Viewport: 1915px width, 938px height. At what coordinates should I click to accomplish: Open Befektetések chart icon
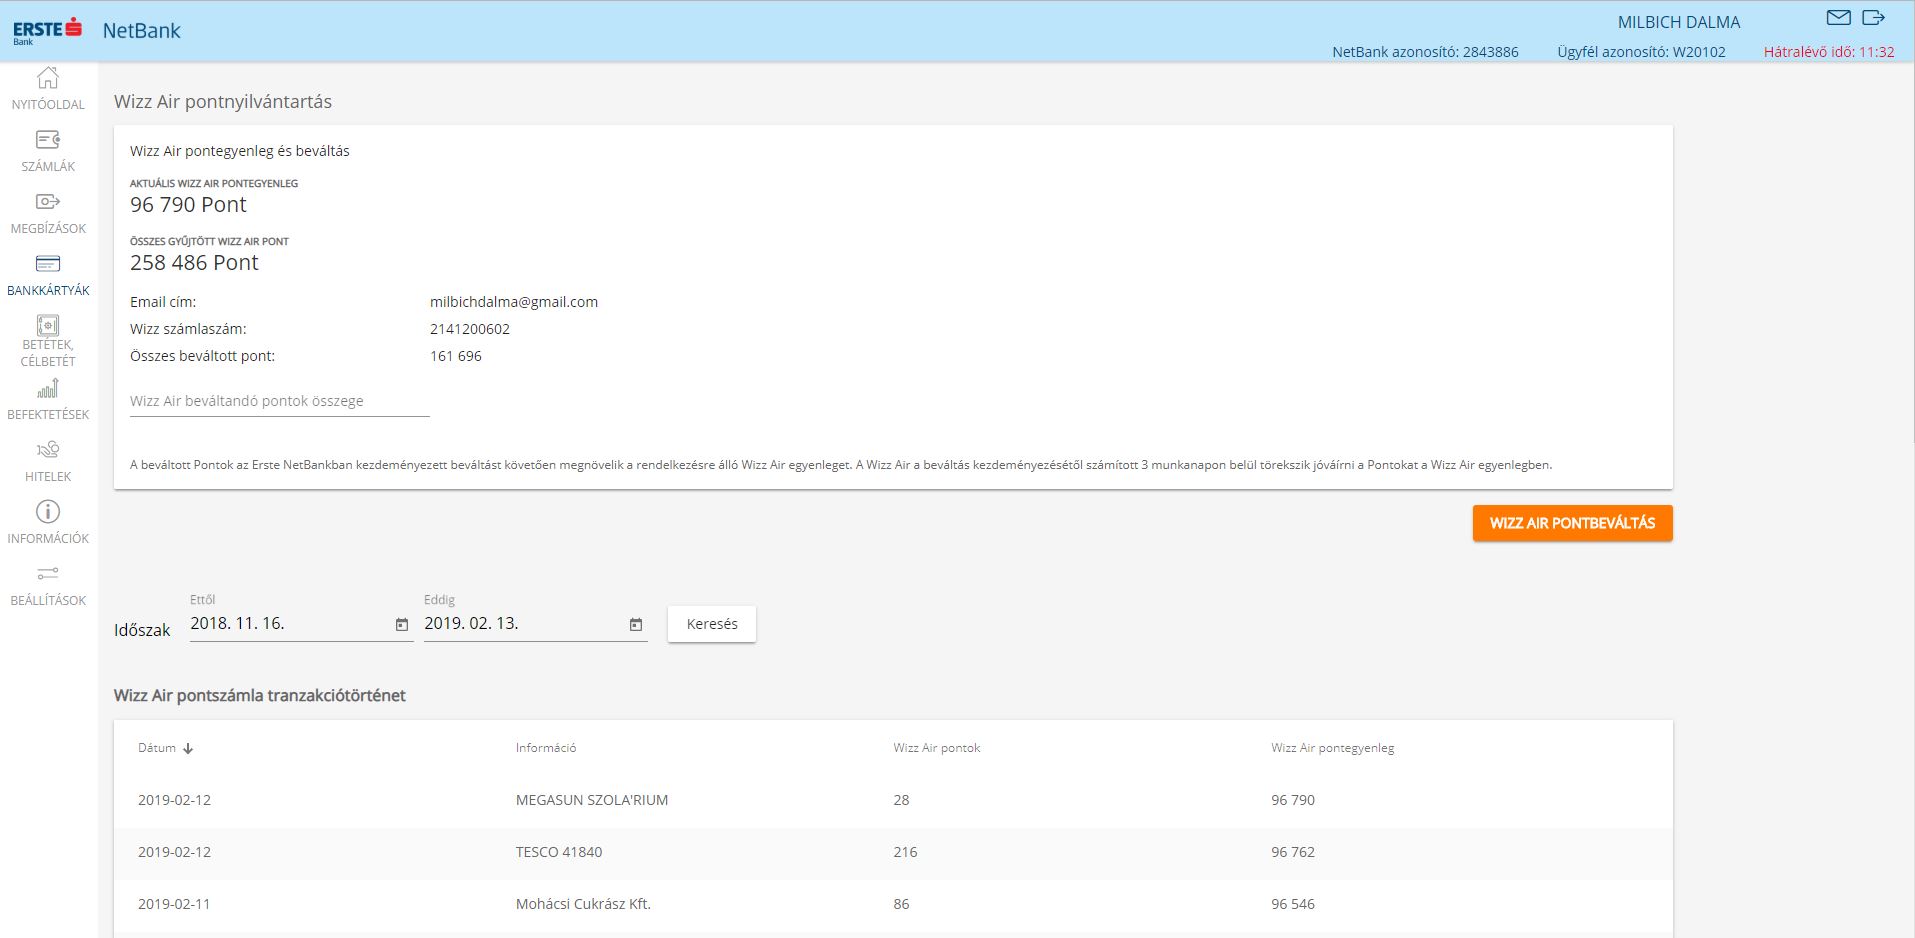click(x=48, y=388)
